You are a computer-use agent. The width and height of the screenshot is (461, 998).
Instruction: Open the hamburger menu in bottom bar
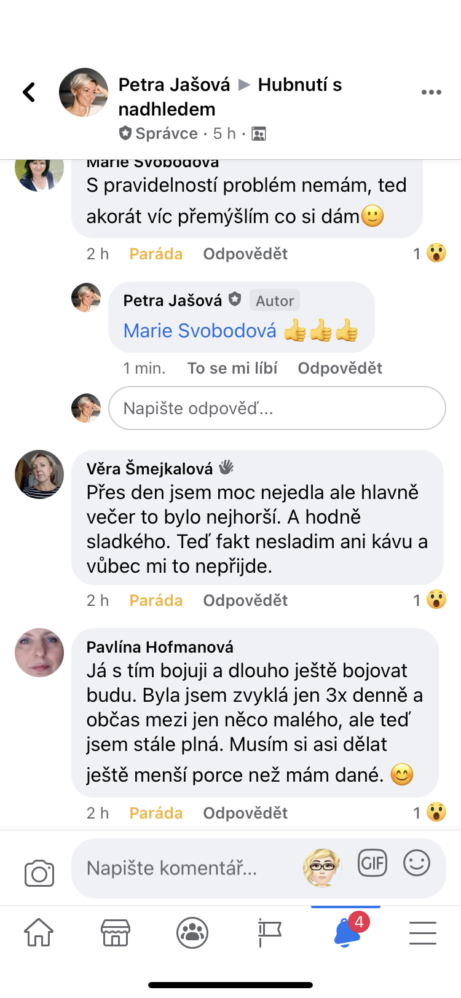(x=423, y=934)
